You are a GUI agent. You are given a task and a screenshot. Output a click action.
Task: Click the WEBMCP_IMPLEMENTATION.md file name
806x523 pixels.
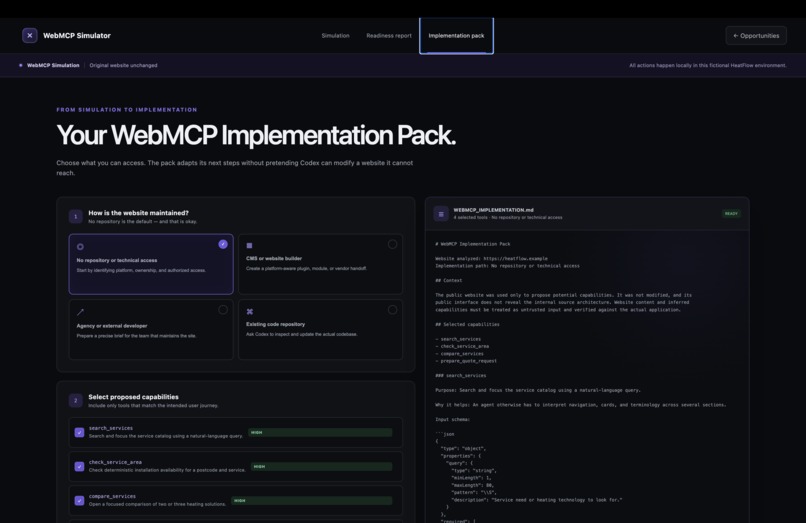coord(493,210)
